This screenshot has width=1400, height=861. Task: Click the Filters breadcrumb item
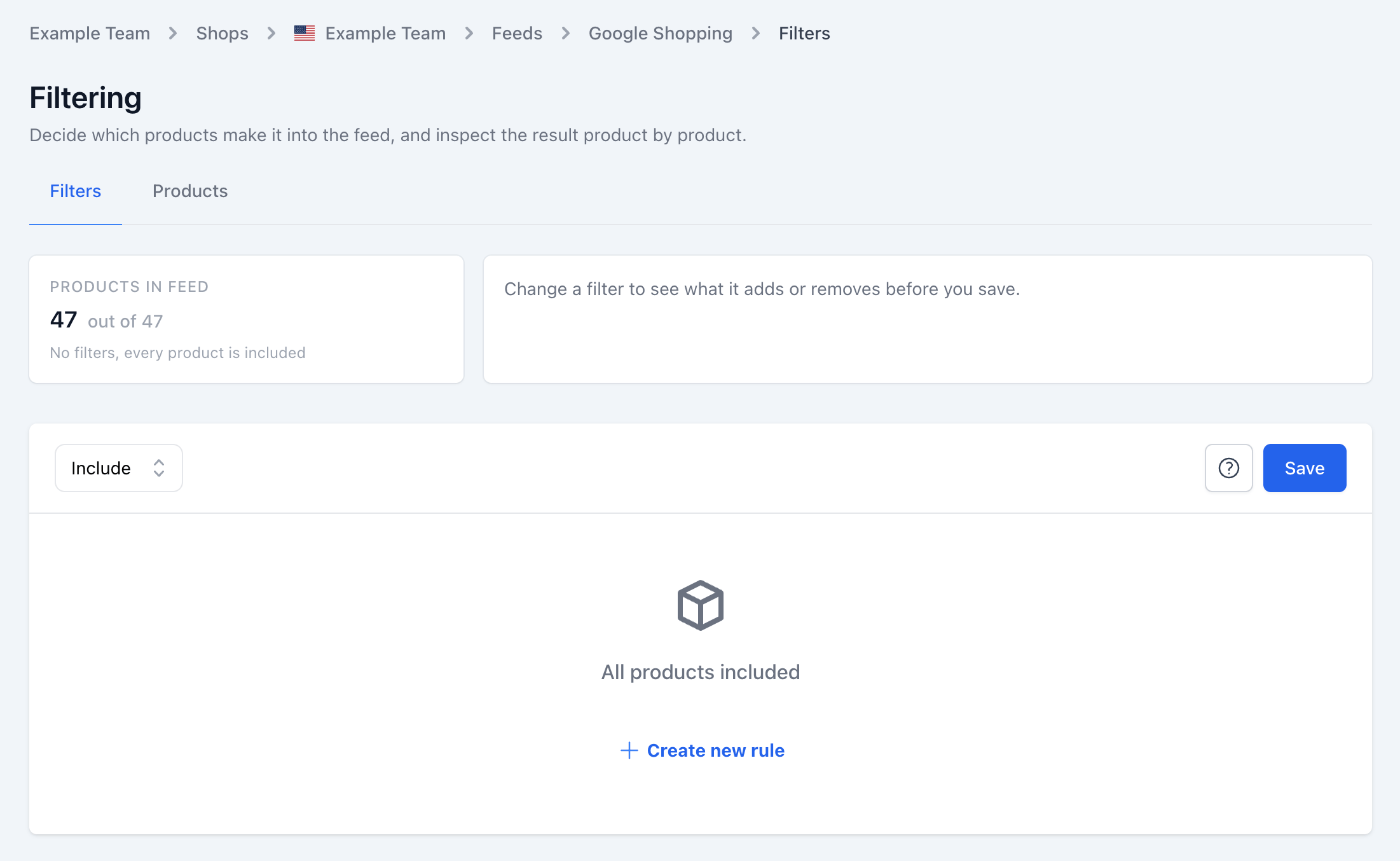click(805, 33)
